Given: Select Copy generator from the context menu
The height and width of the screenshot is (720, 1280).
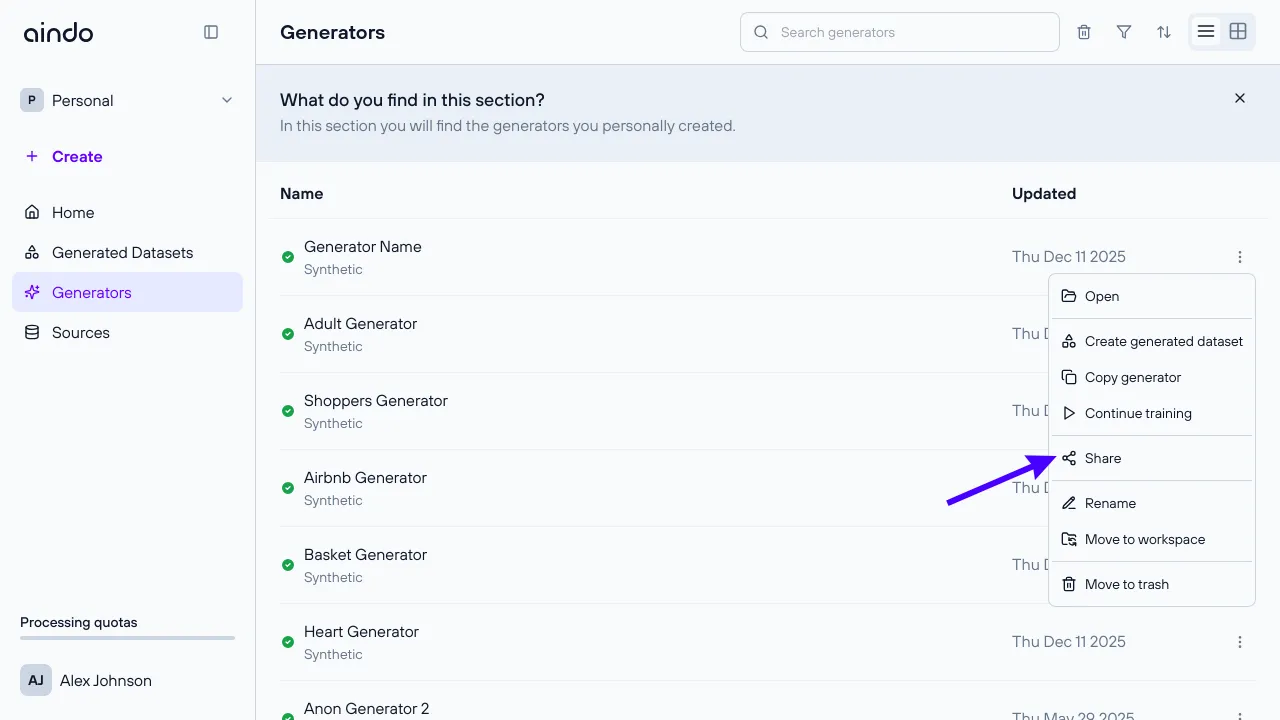Looking at the screenshot, I should click(1133, 377).
